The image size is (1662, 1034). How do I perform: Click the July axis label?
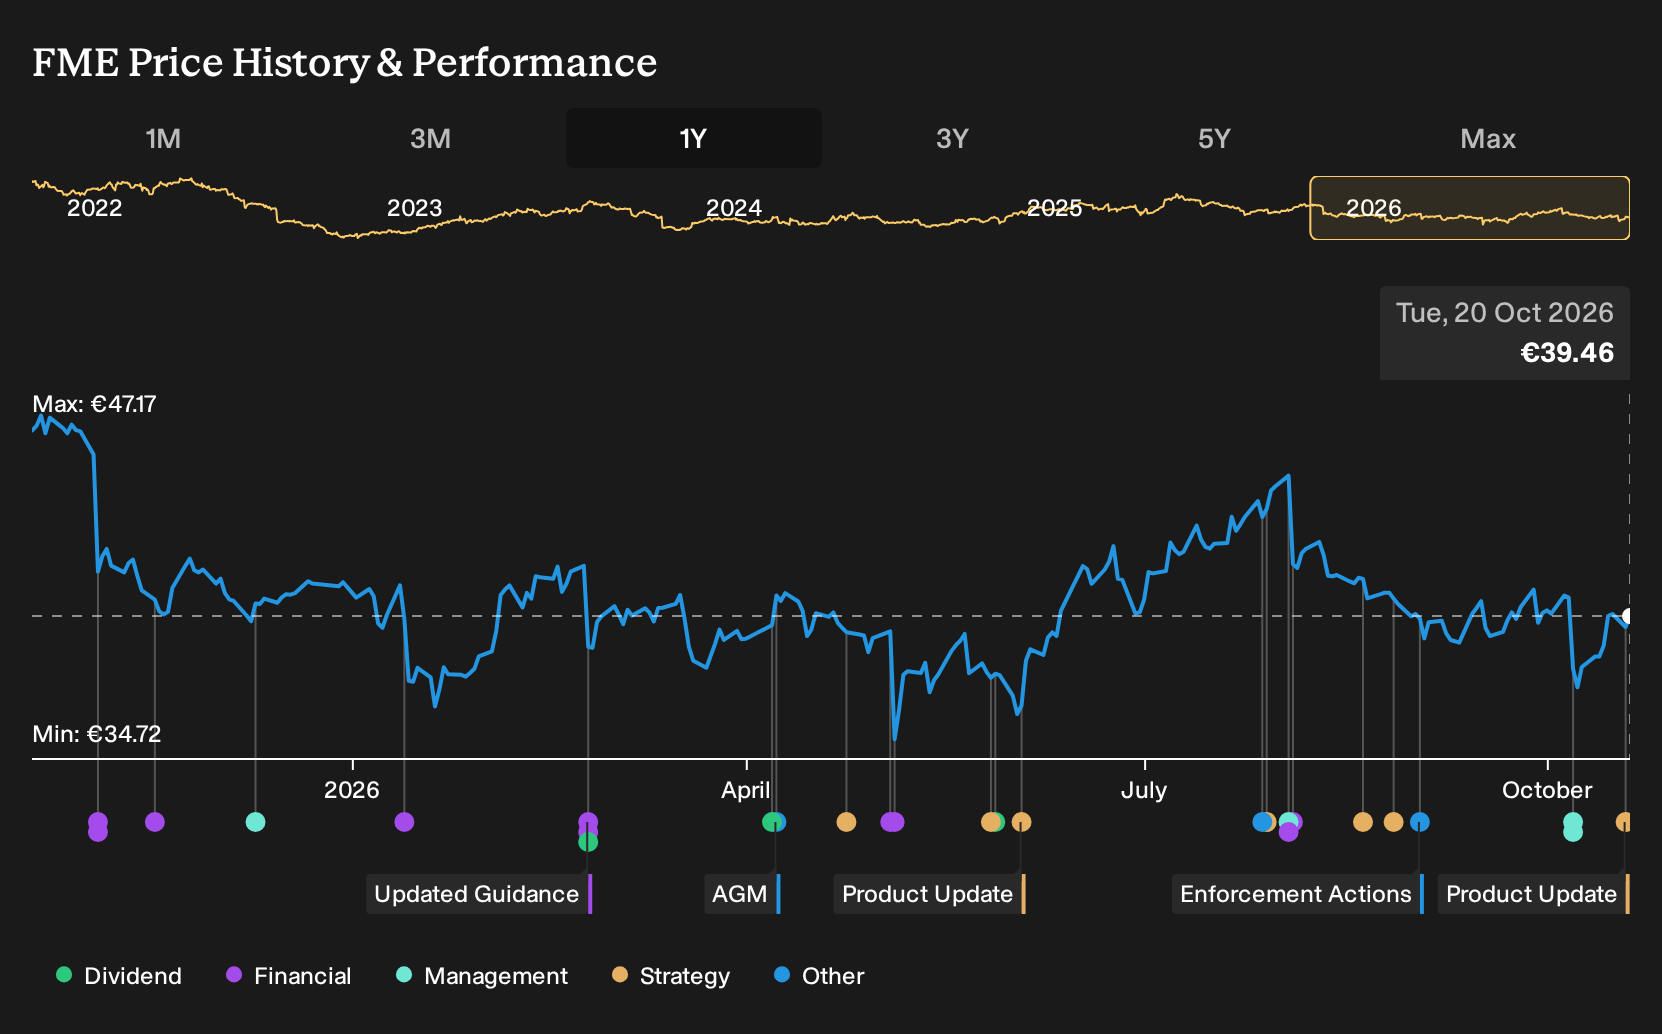pyautogui.click(x=1144, y=790)
